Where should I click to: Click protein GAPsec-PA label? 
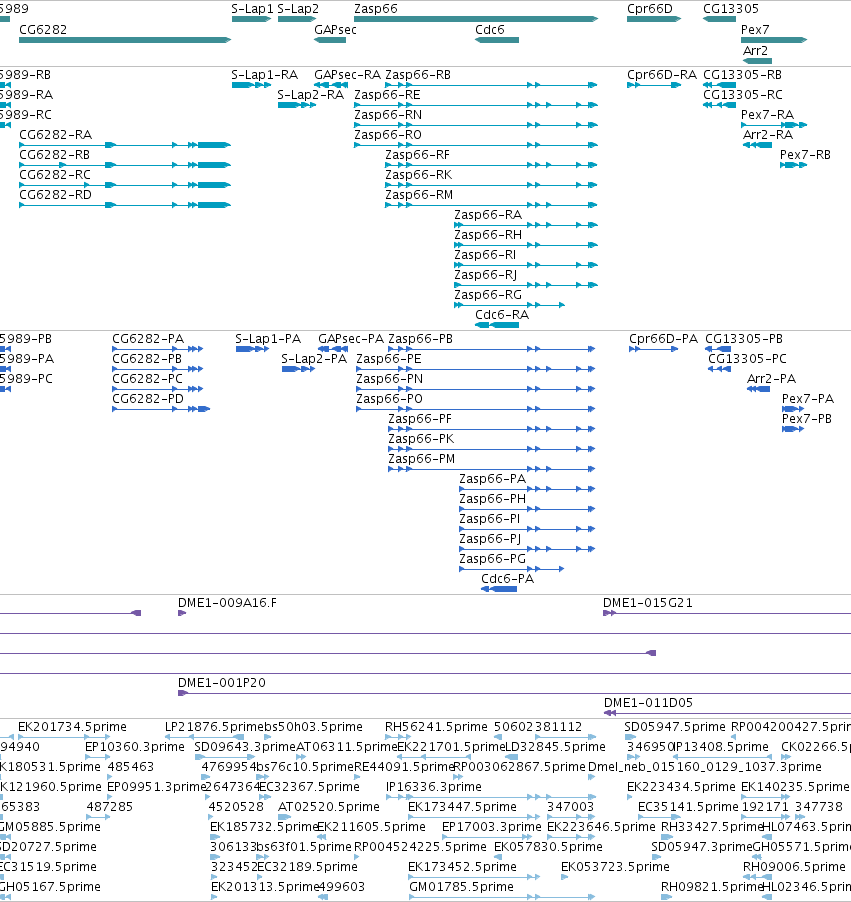(351, 339)
